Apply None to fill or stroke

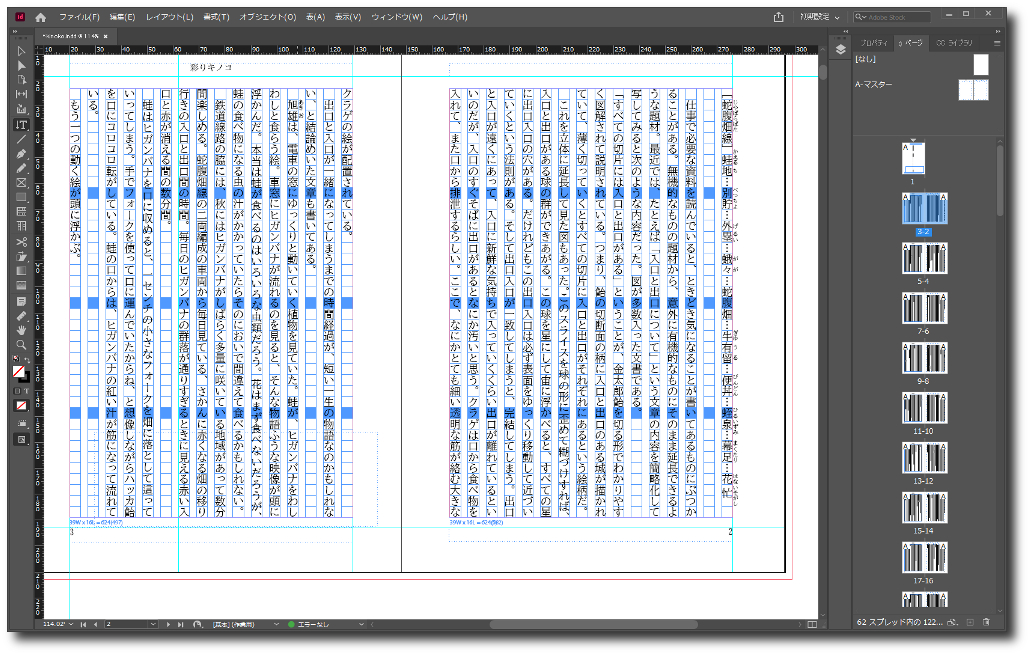point(21,406)
